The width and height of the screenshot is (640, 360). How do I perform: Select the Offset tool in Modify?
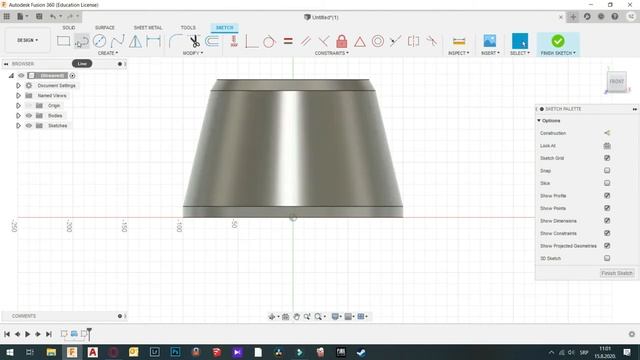[212, 41]
